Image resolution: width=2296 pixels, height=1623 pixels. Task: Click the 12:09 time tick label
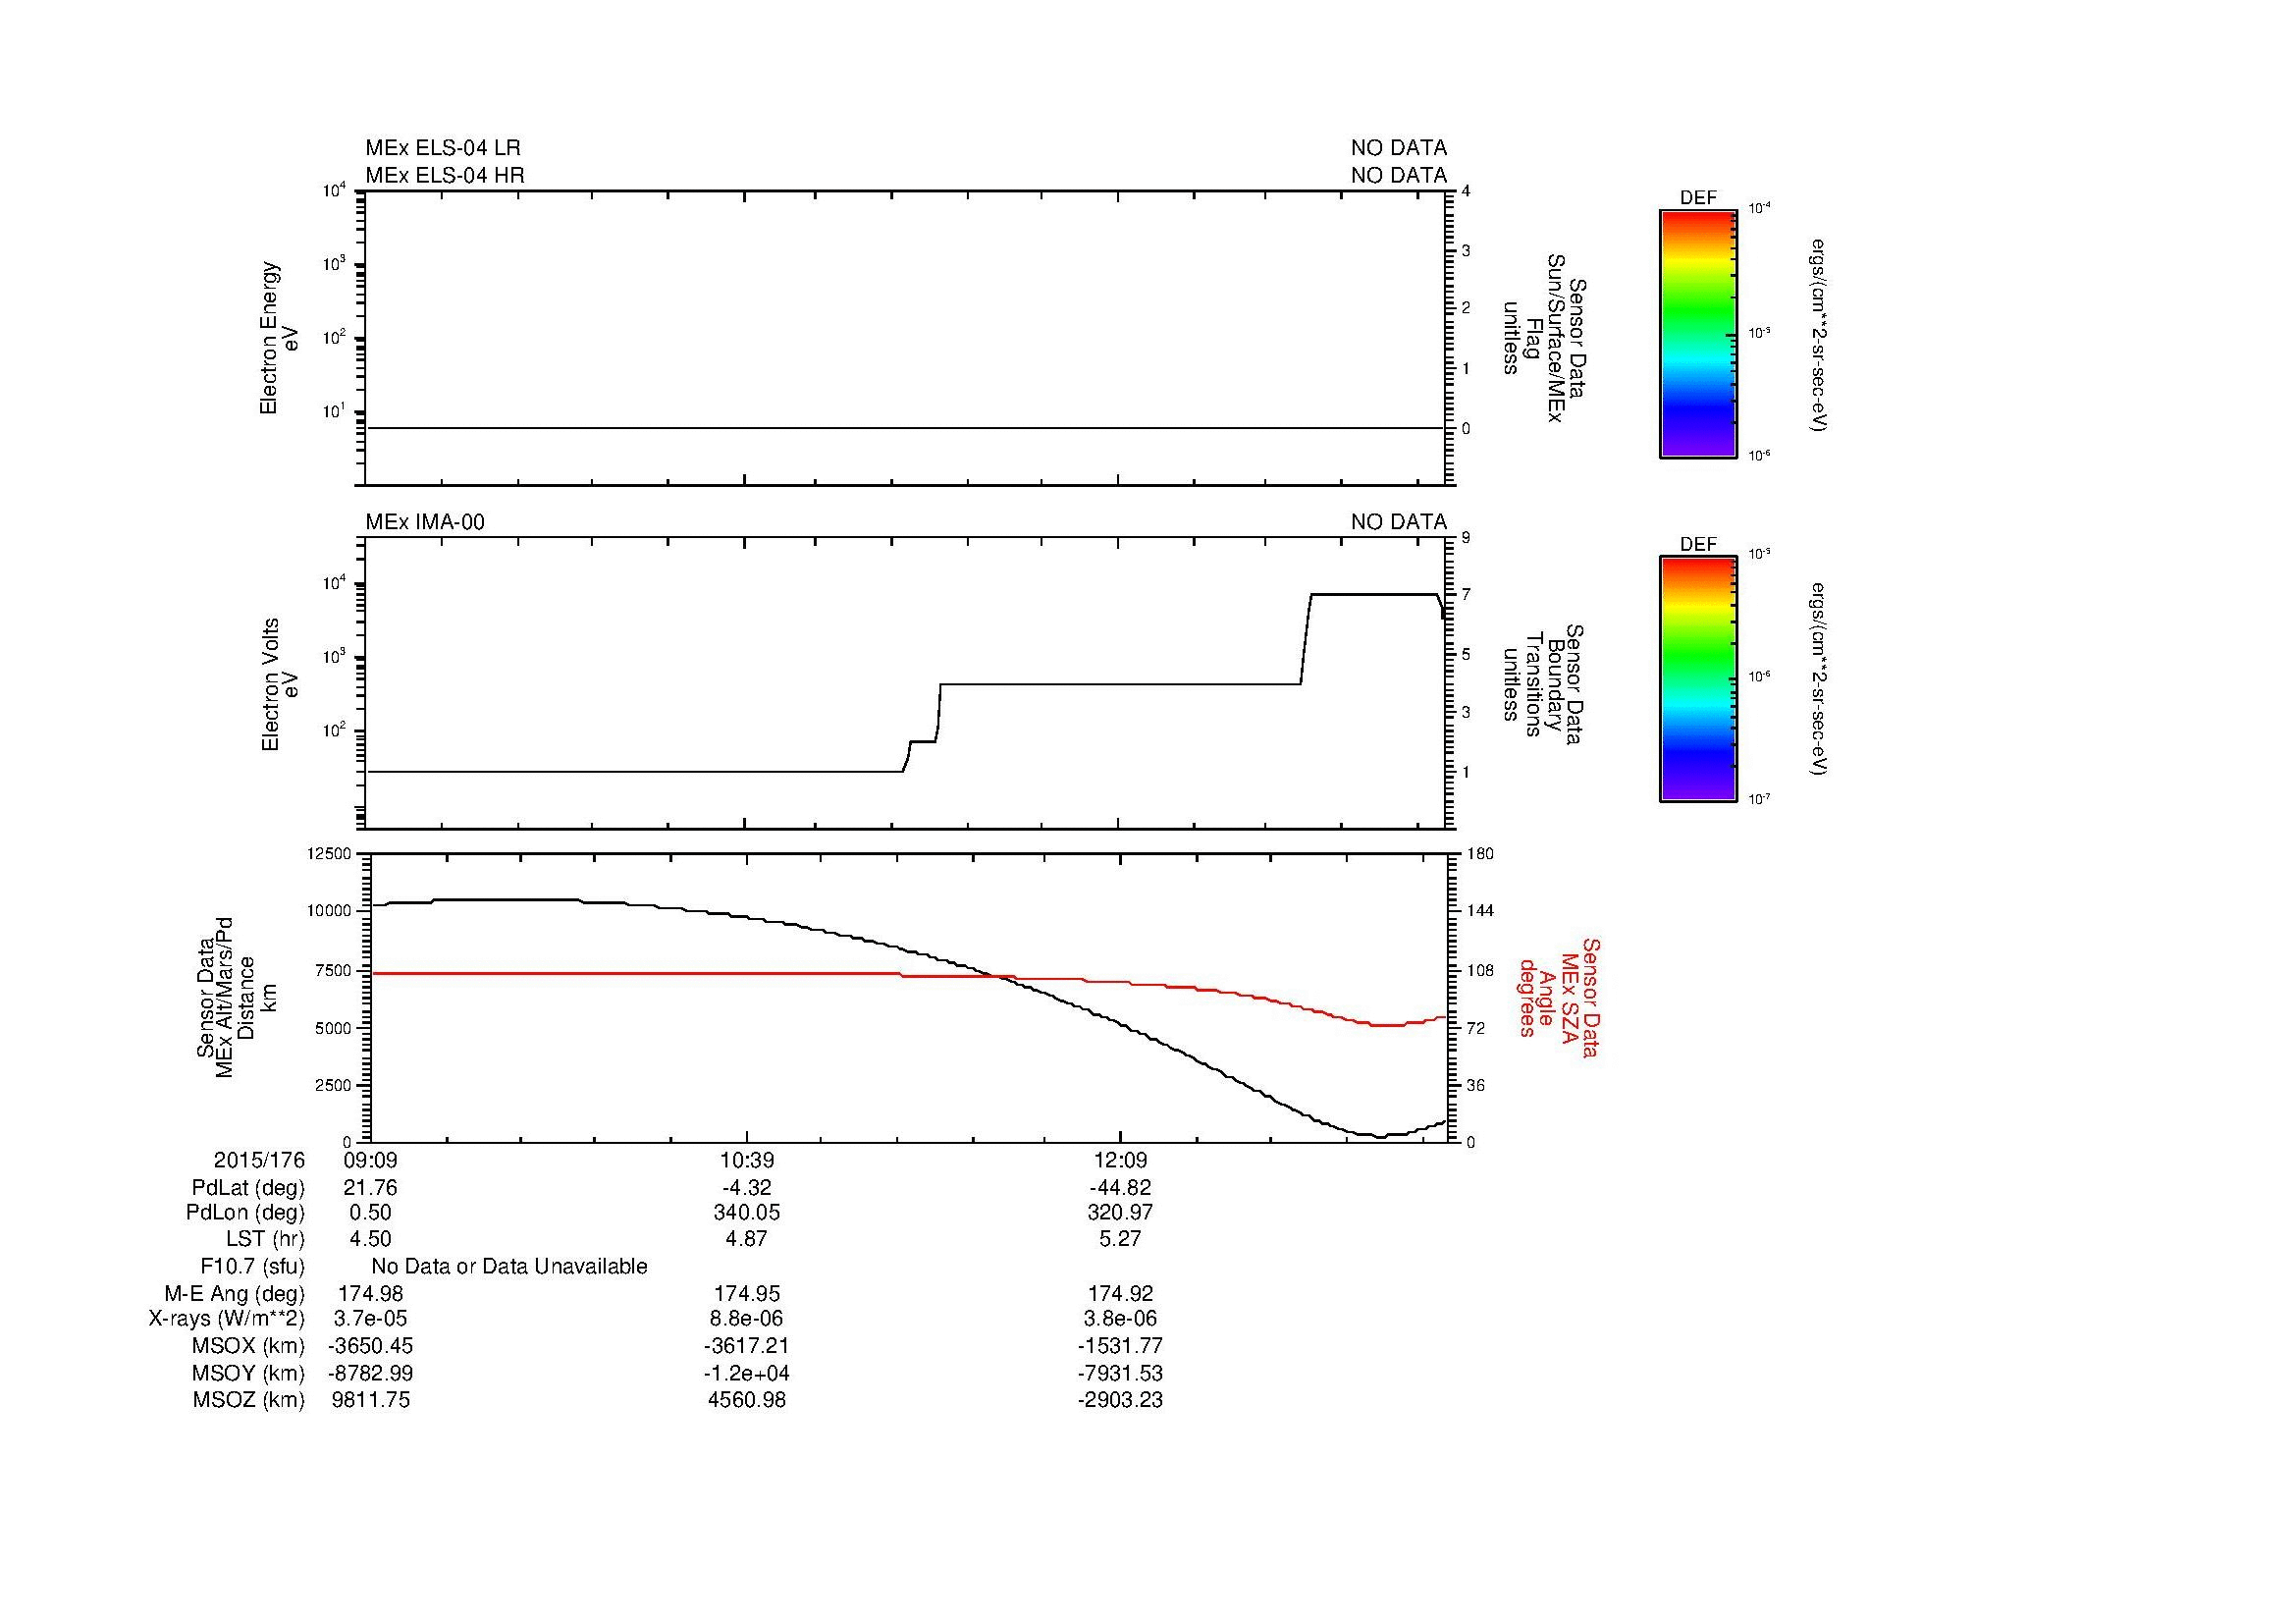(1120, 1160)
